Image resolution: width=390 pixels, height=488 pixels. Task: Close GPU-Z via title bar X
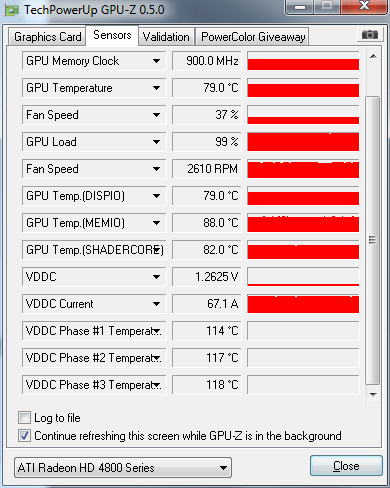click(364, 6)
